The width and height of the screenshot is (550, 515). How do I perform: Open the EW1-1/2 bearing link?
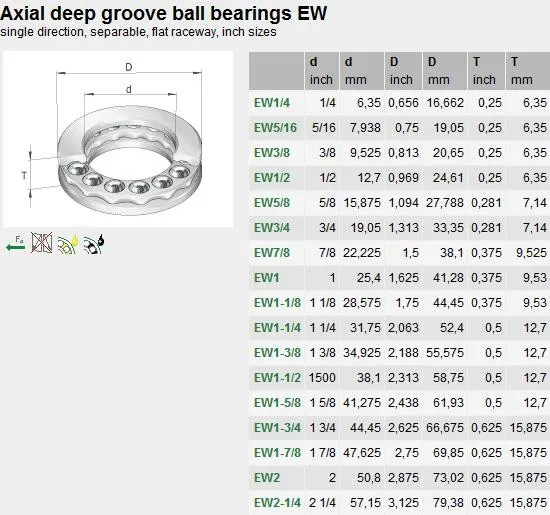pyautogui.click(x=277, y=378)
